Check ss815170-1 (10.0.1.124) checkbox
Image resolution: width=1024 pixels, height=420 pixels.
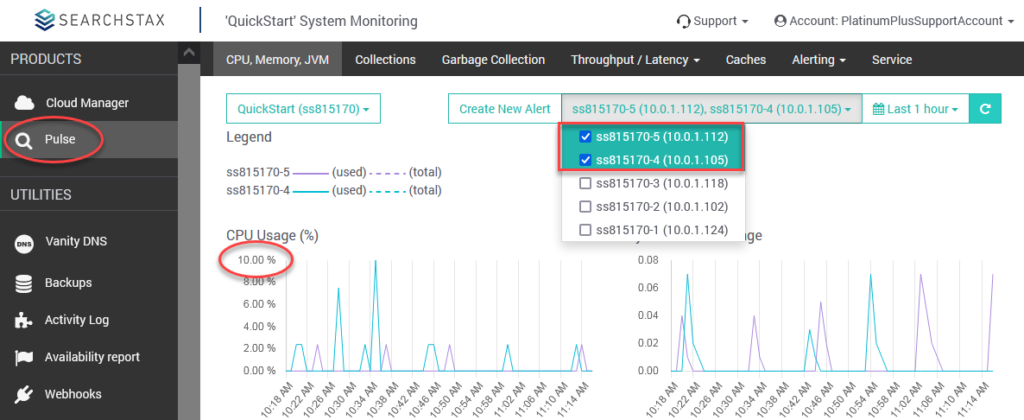point(586,230)
